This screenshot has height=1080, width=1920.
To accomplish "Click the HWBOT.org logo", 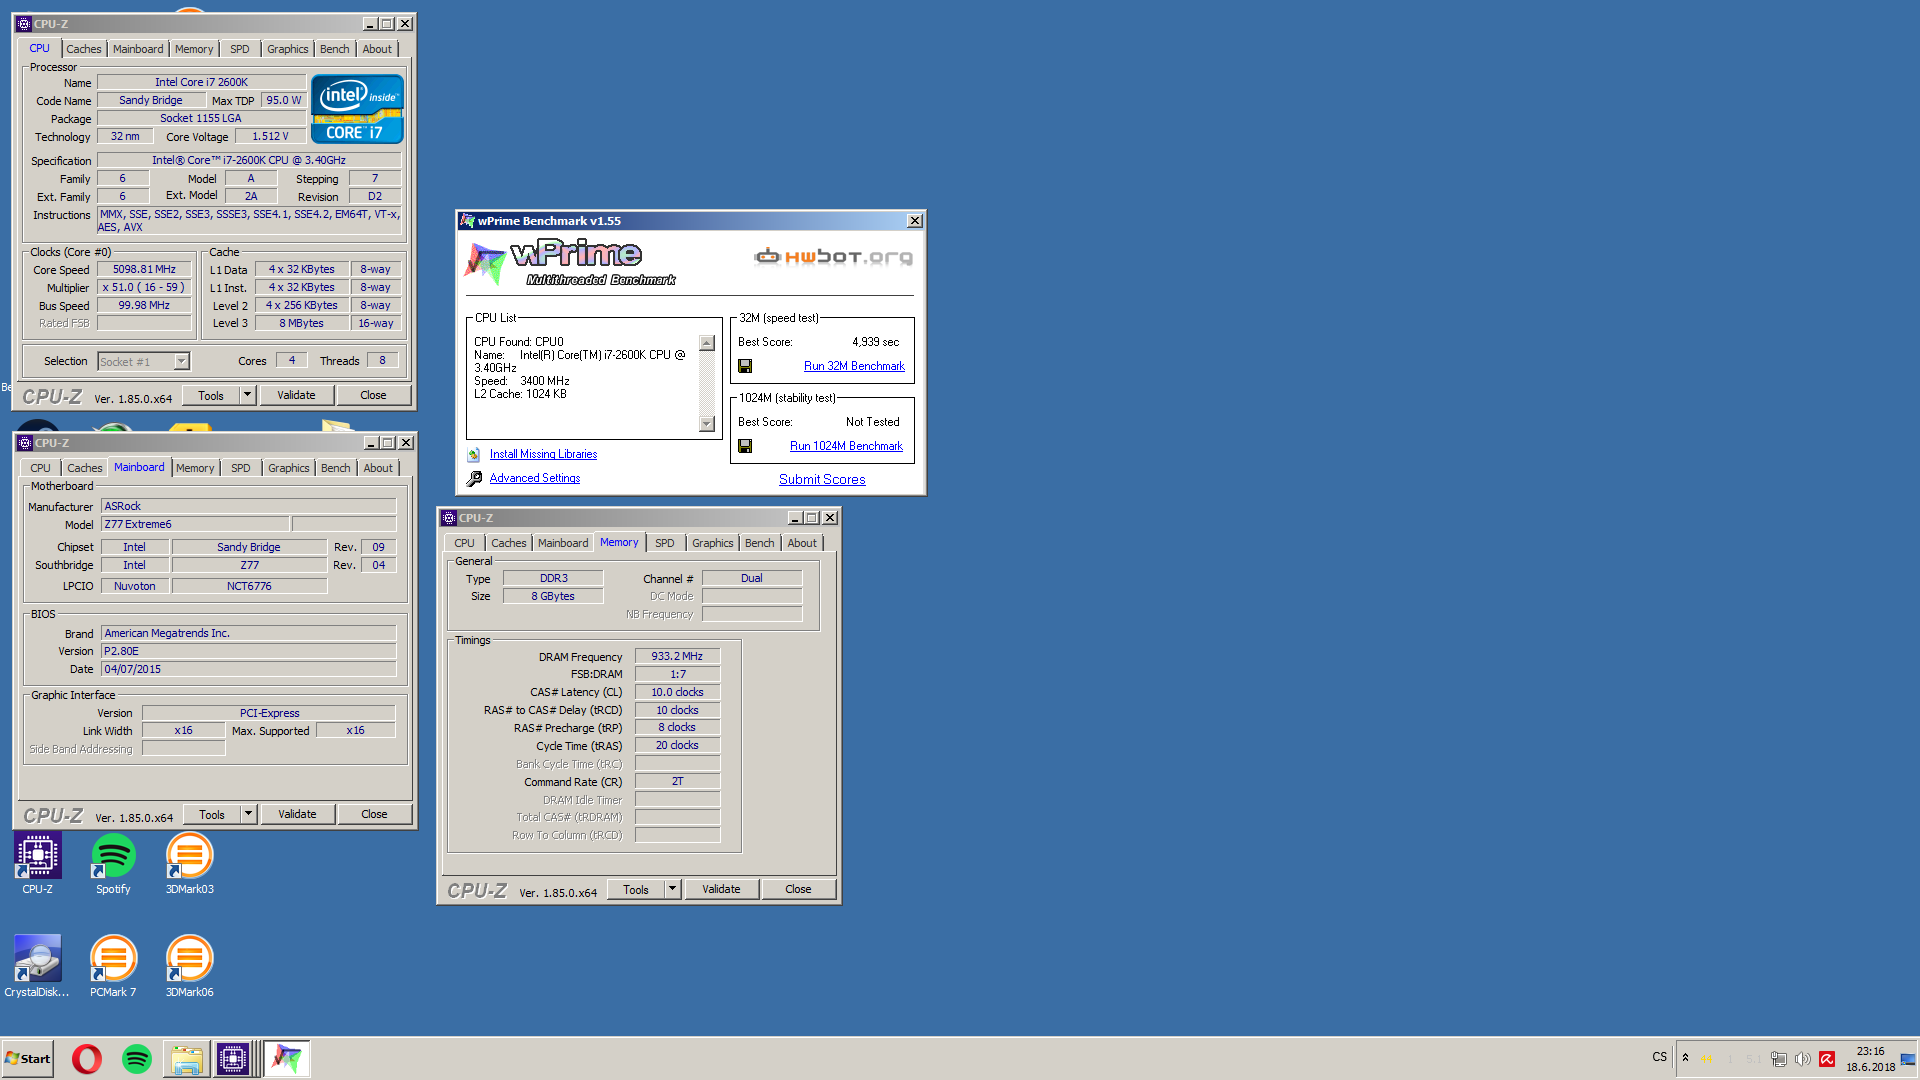I will click(x=833, y=257).
